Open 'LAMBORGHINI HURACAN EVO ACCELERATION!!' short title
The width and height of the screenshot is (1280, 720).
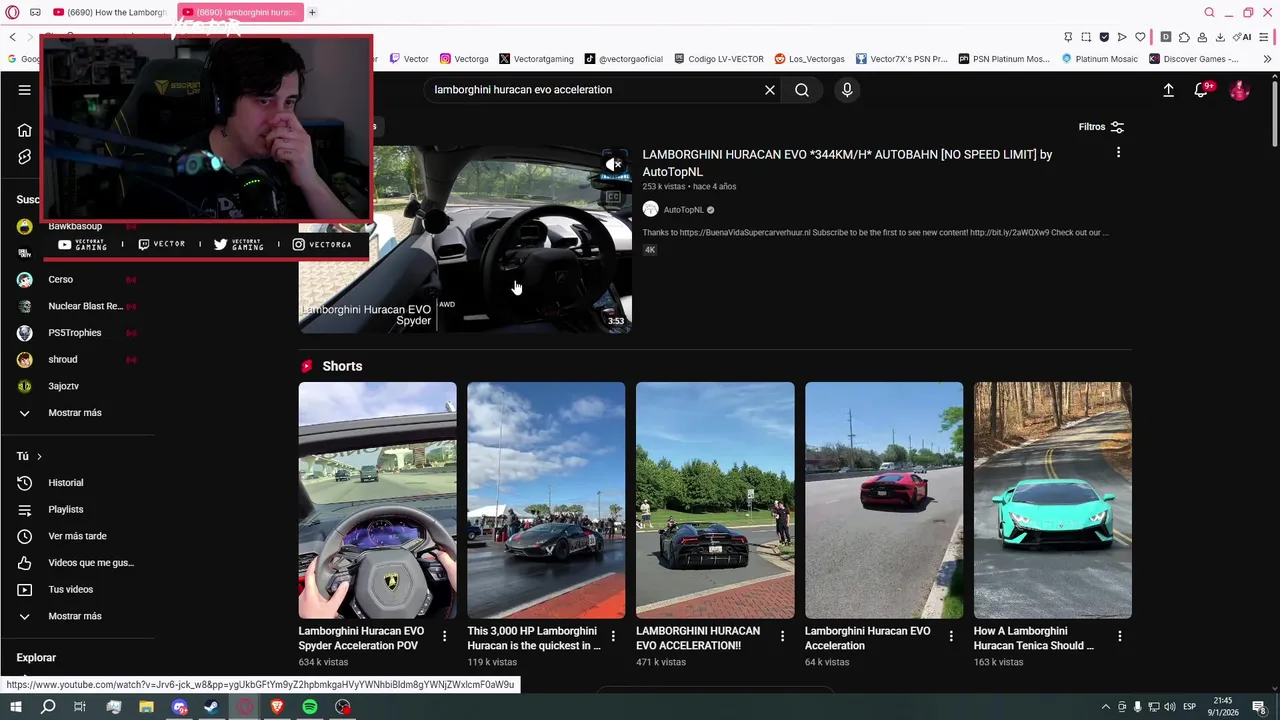click(x=698, y=638)
